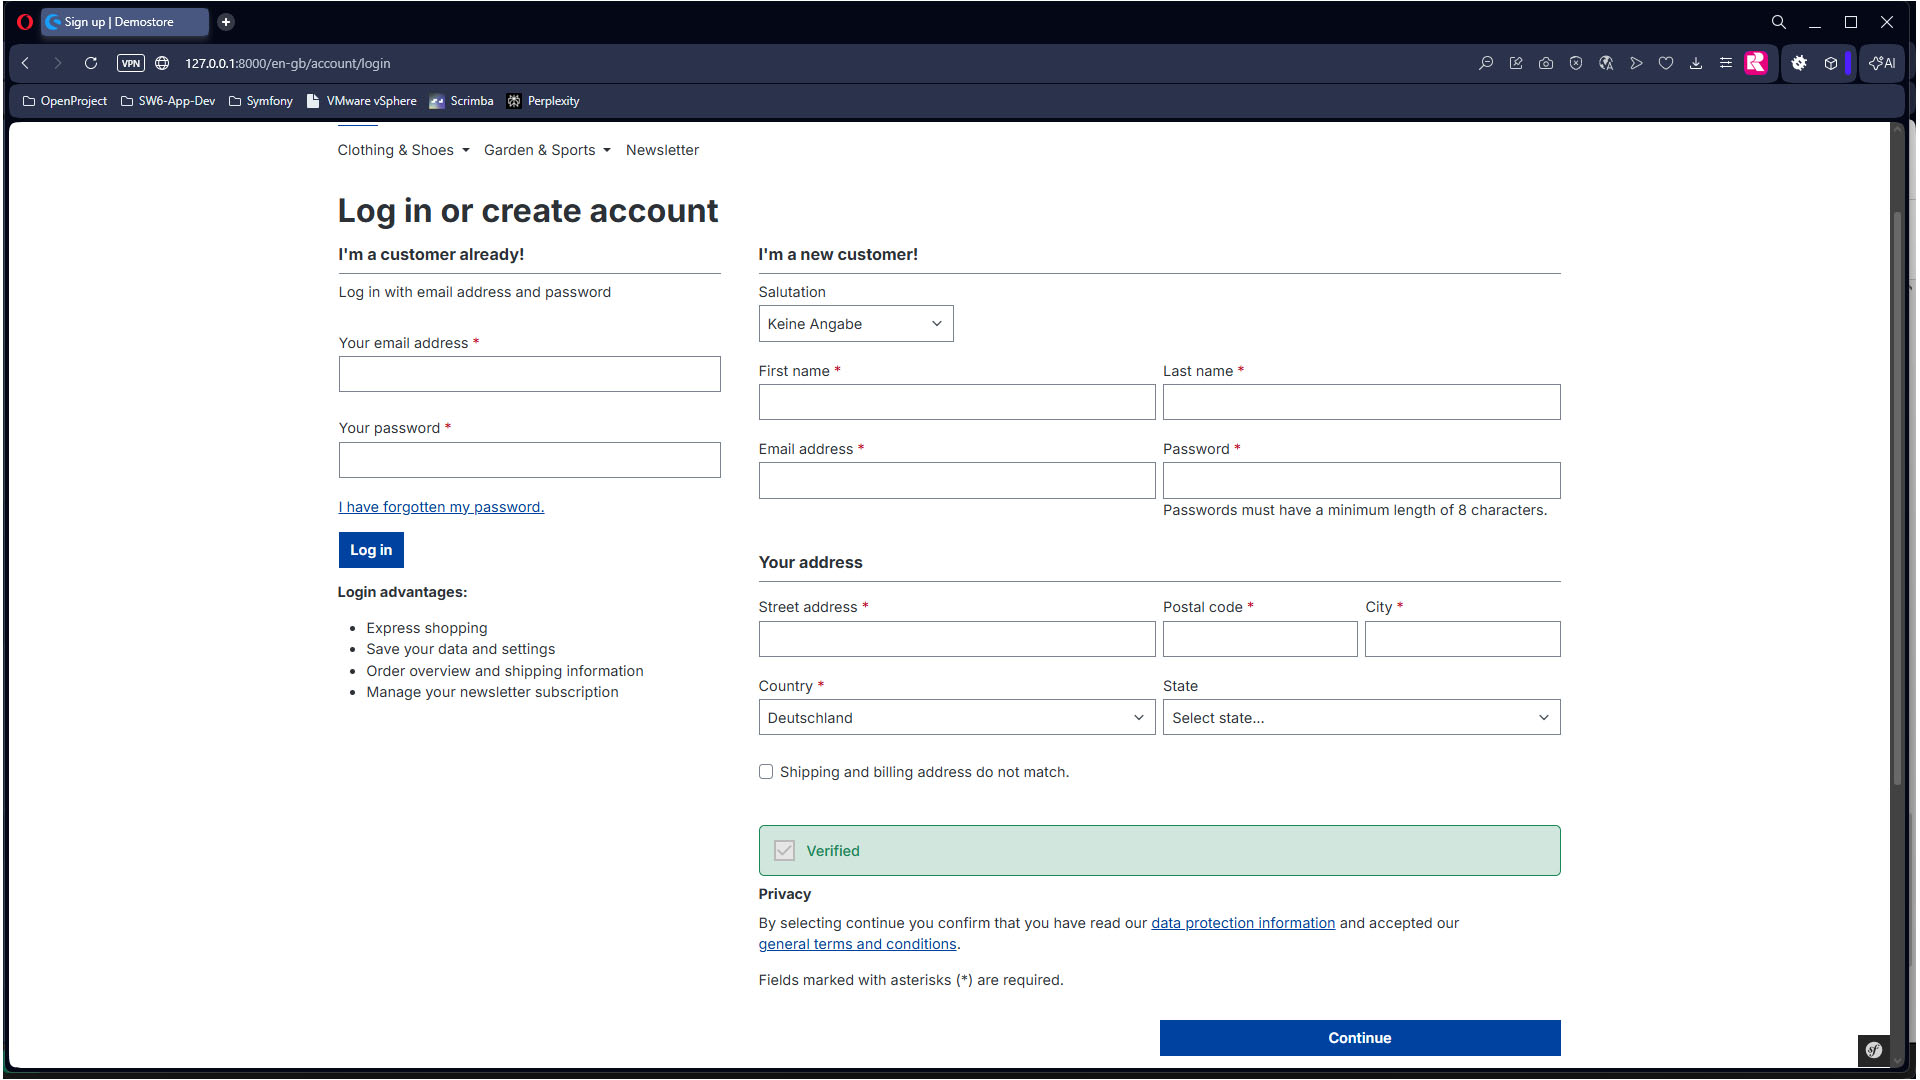The height and width of the screenshot is (1080, 1920).
Task: Check 'Shipping and billing address do not match'
Action: [x=766, y=772]
